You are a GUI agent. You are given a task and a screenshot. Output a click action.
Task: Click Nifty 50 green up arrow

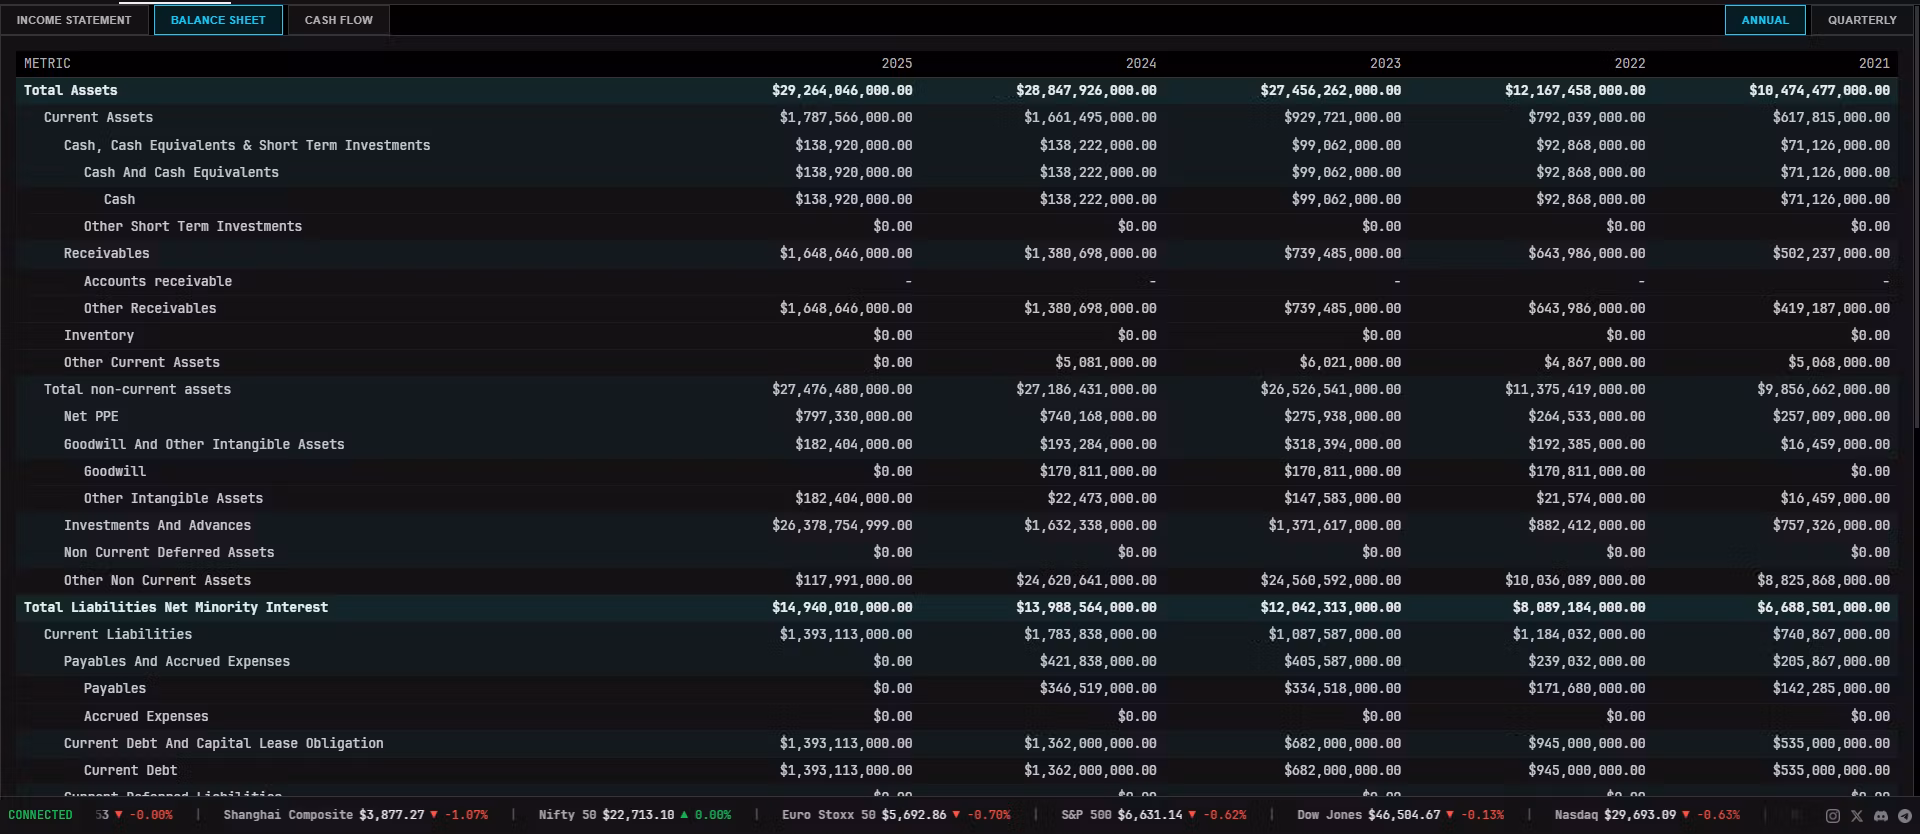click(x=684, y=815)
